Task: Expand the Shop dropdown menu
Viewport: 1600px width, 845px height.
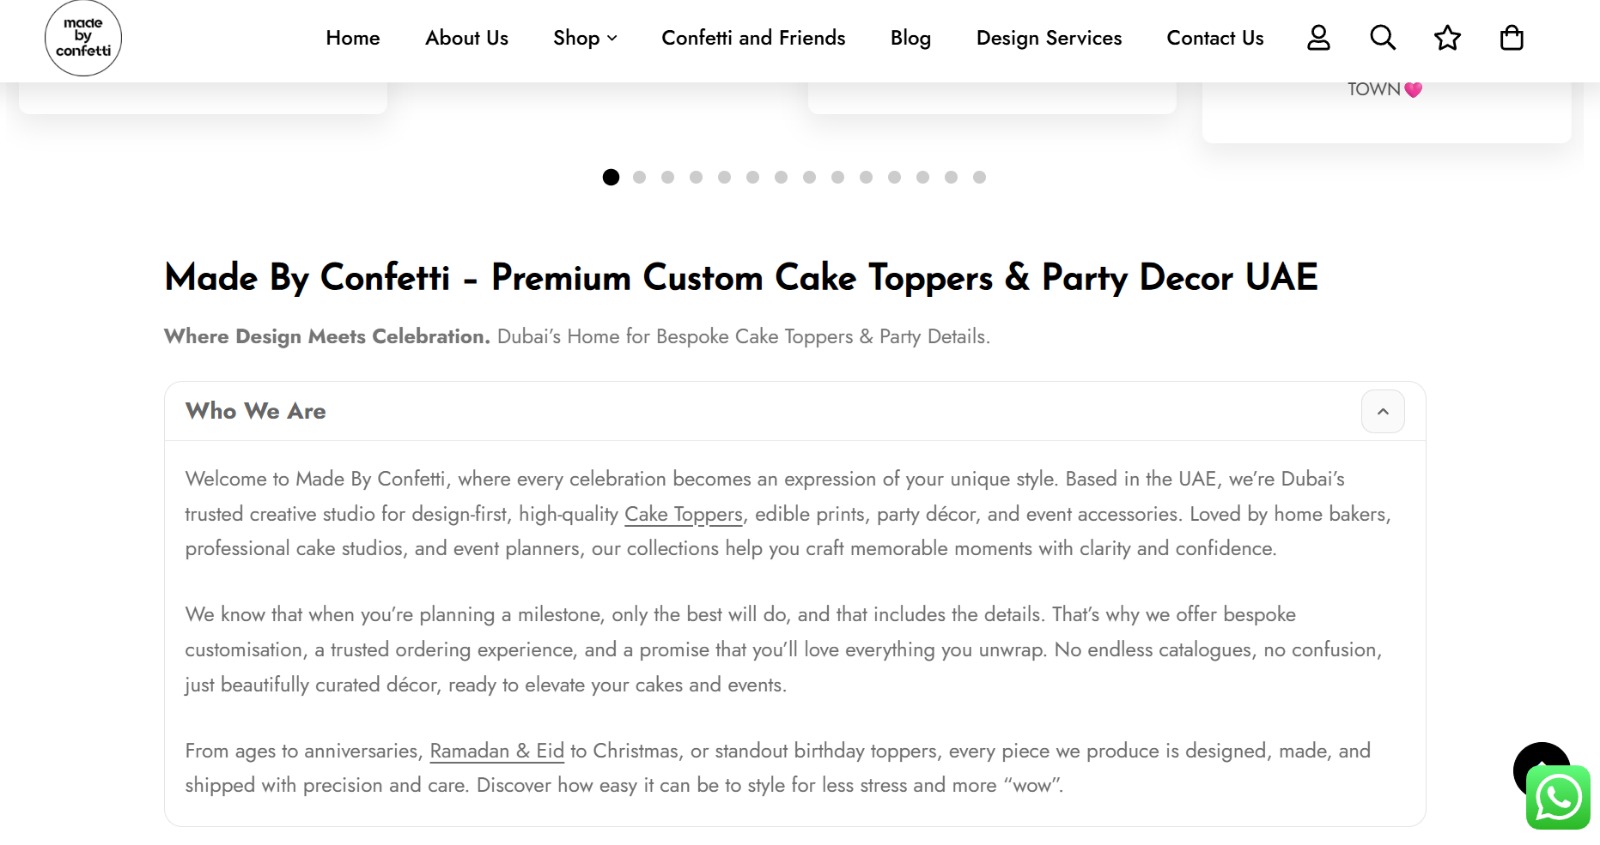Action: [585, 38]
